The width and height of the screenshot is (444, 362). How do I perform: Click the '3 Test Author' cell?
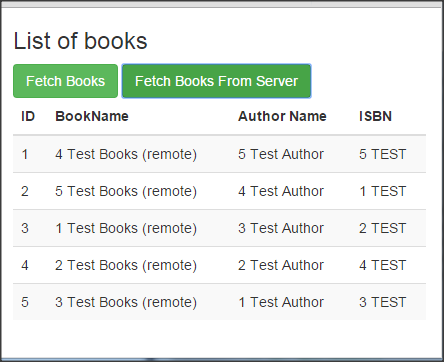point(281,228)
